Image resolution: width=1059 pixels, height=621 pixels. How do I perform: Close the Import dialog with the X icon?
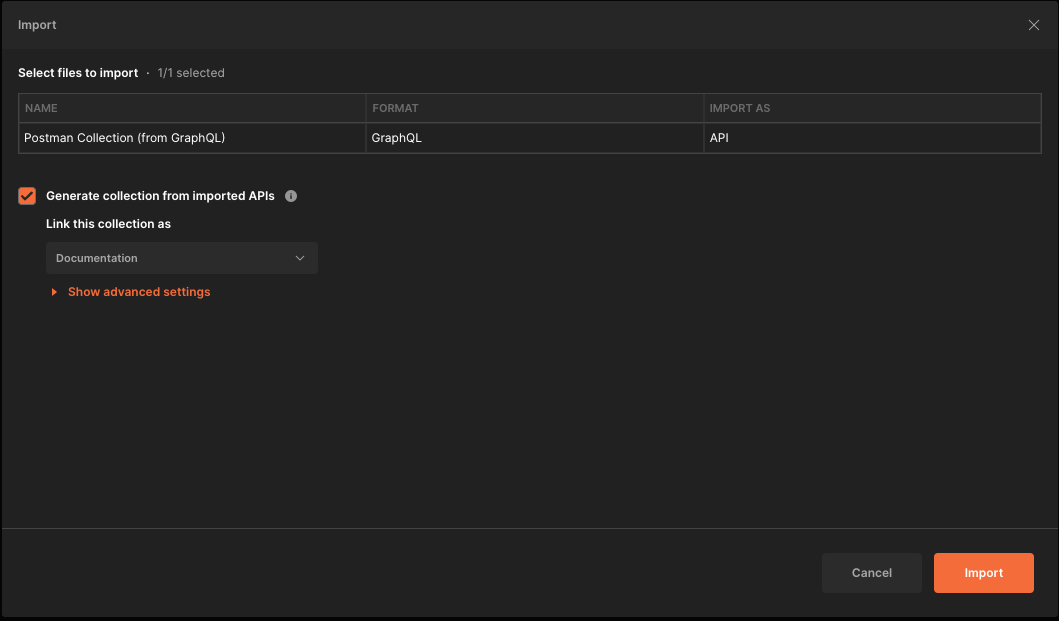click(1033, 25)
